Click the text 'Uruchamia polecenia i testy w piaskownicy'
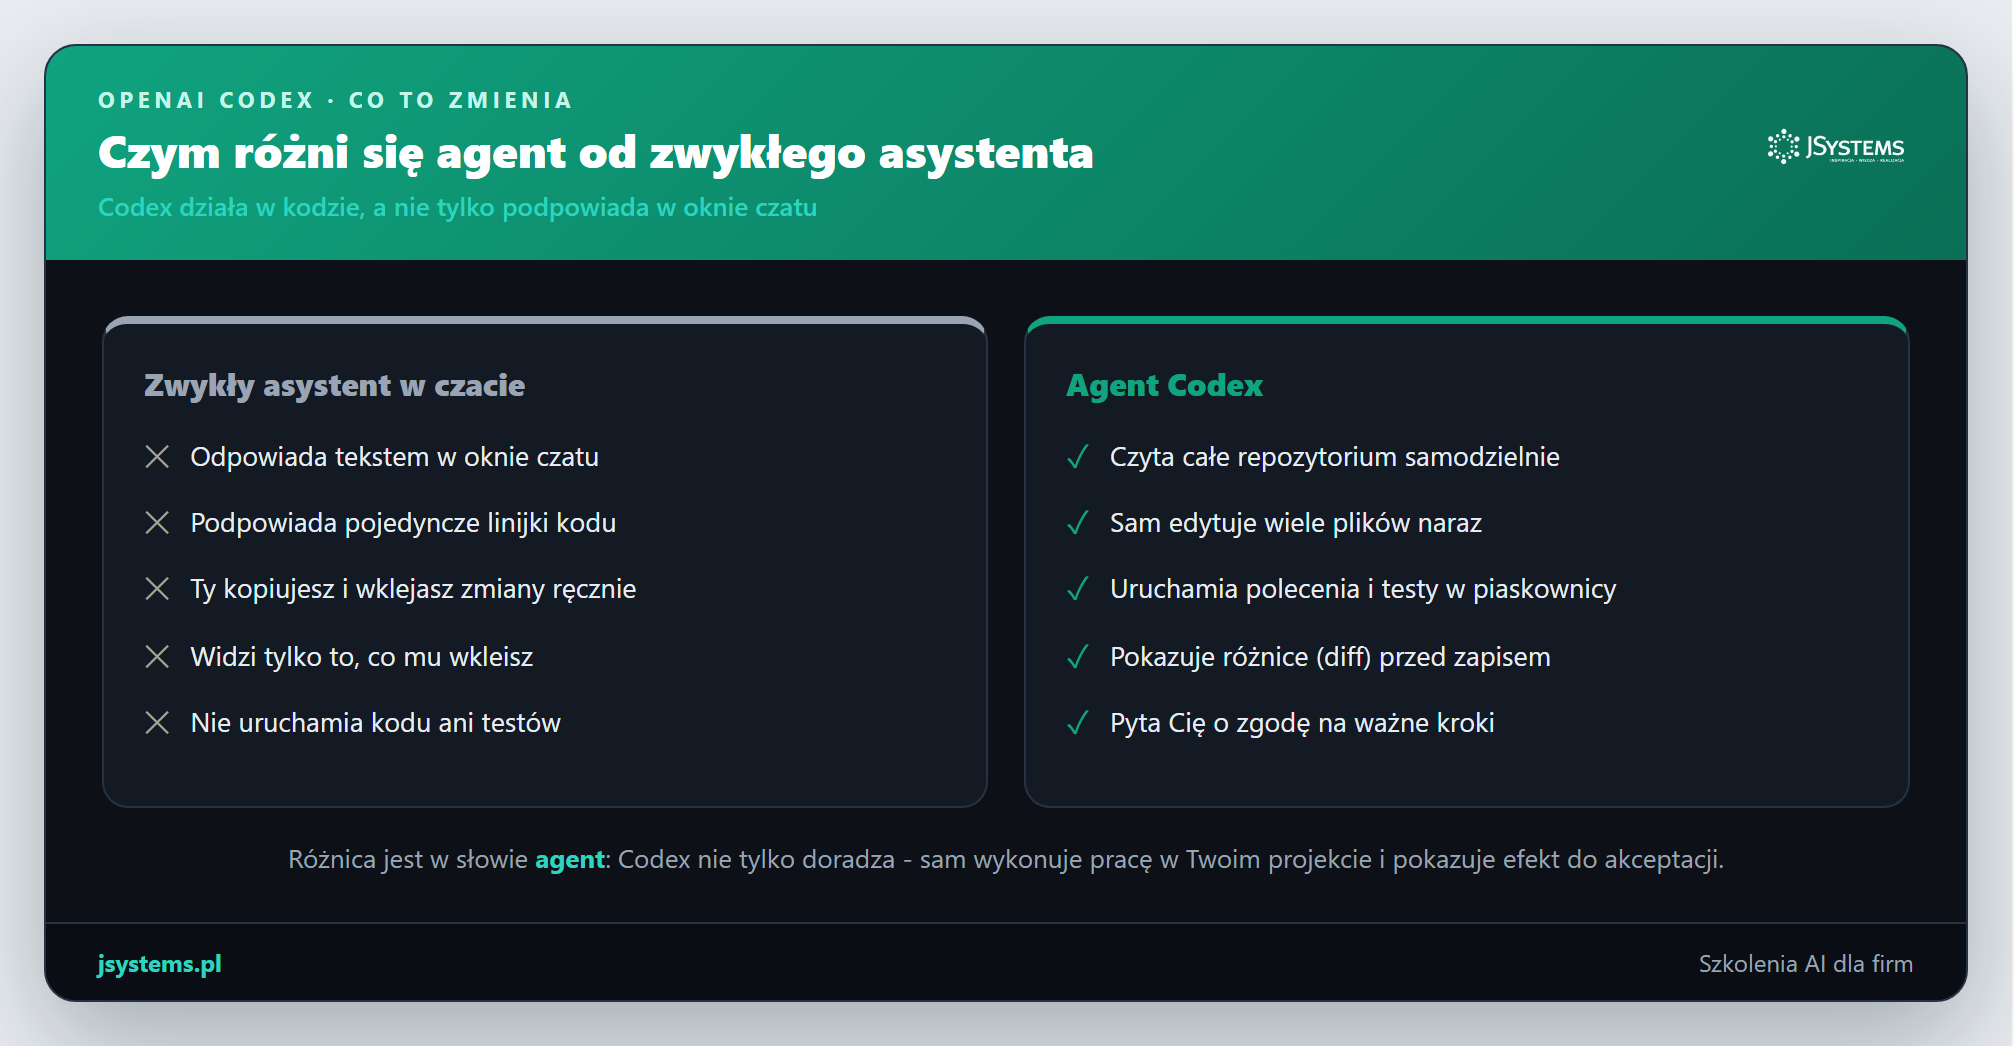Image resolution: width=2014 pixels, height=1046 pixels. pyautogui.click(x=1363, y=589)
